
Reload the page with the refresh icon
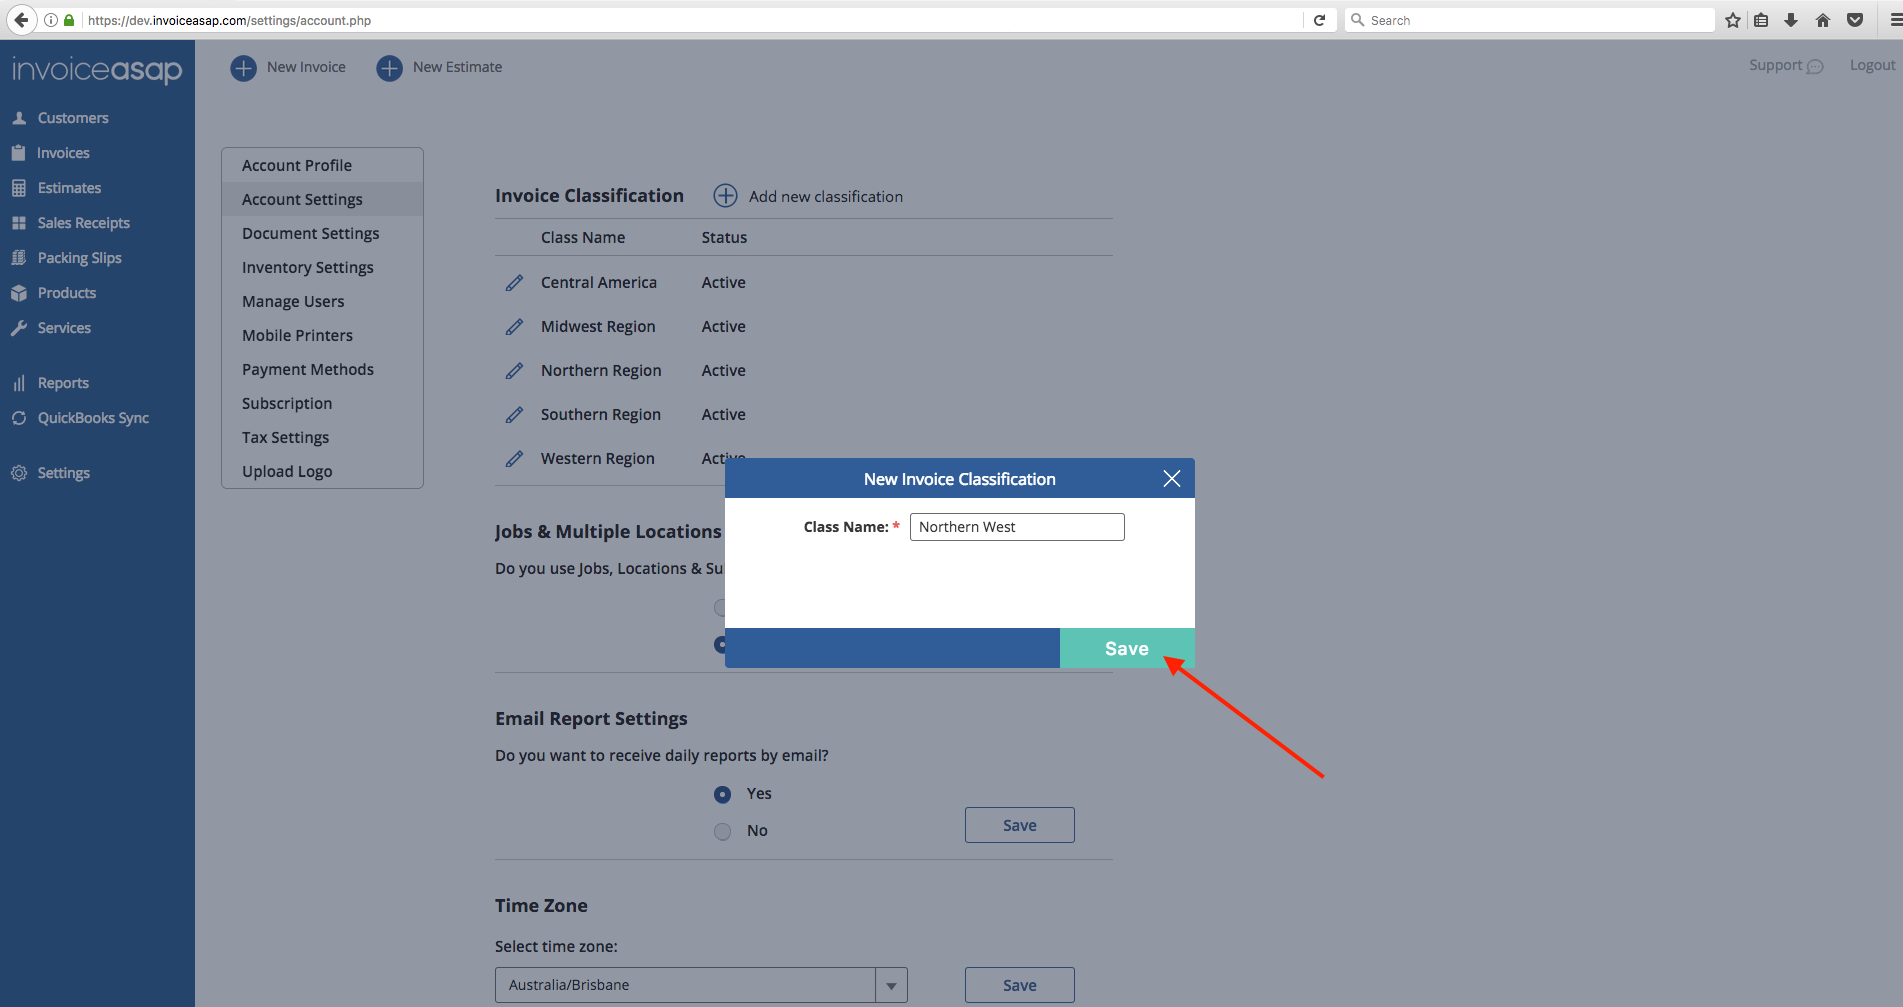tap(1319, 20)
